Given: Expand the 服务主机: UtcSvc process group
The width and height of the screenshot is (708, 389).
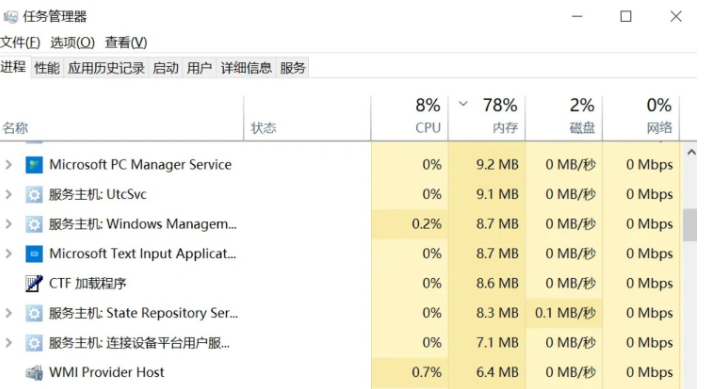Looking at the screenshot, I should (x=9, y=194).
